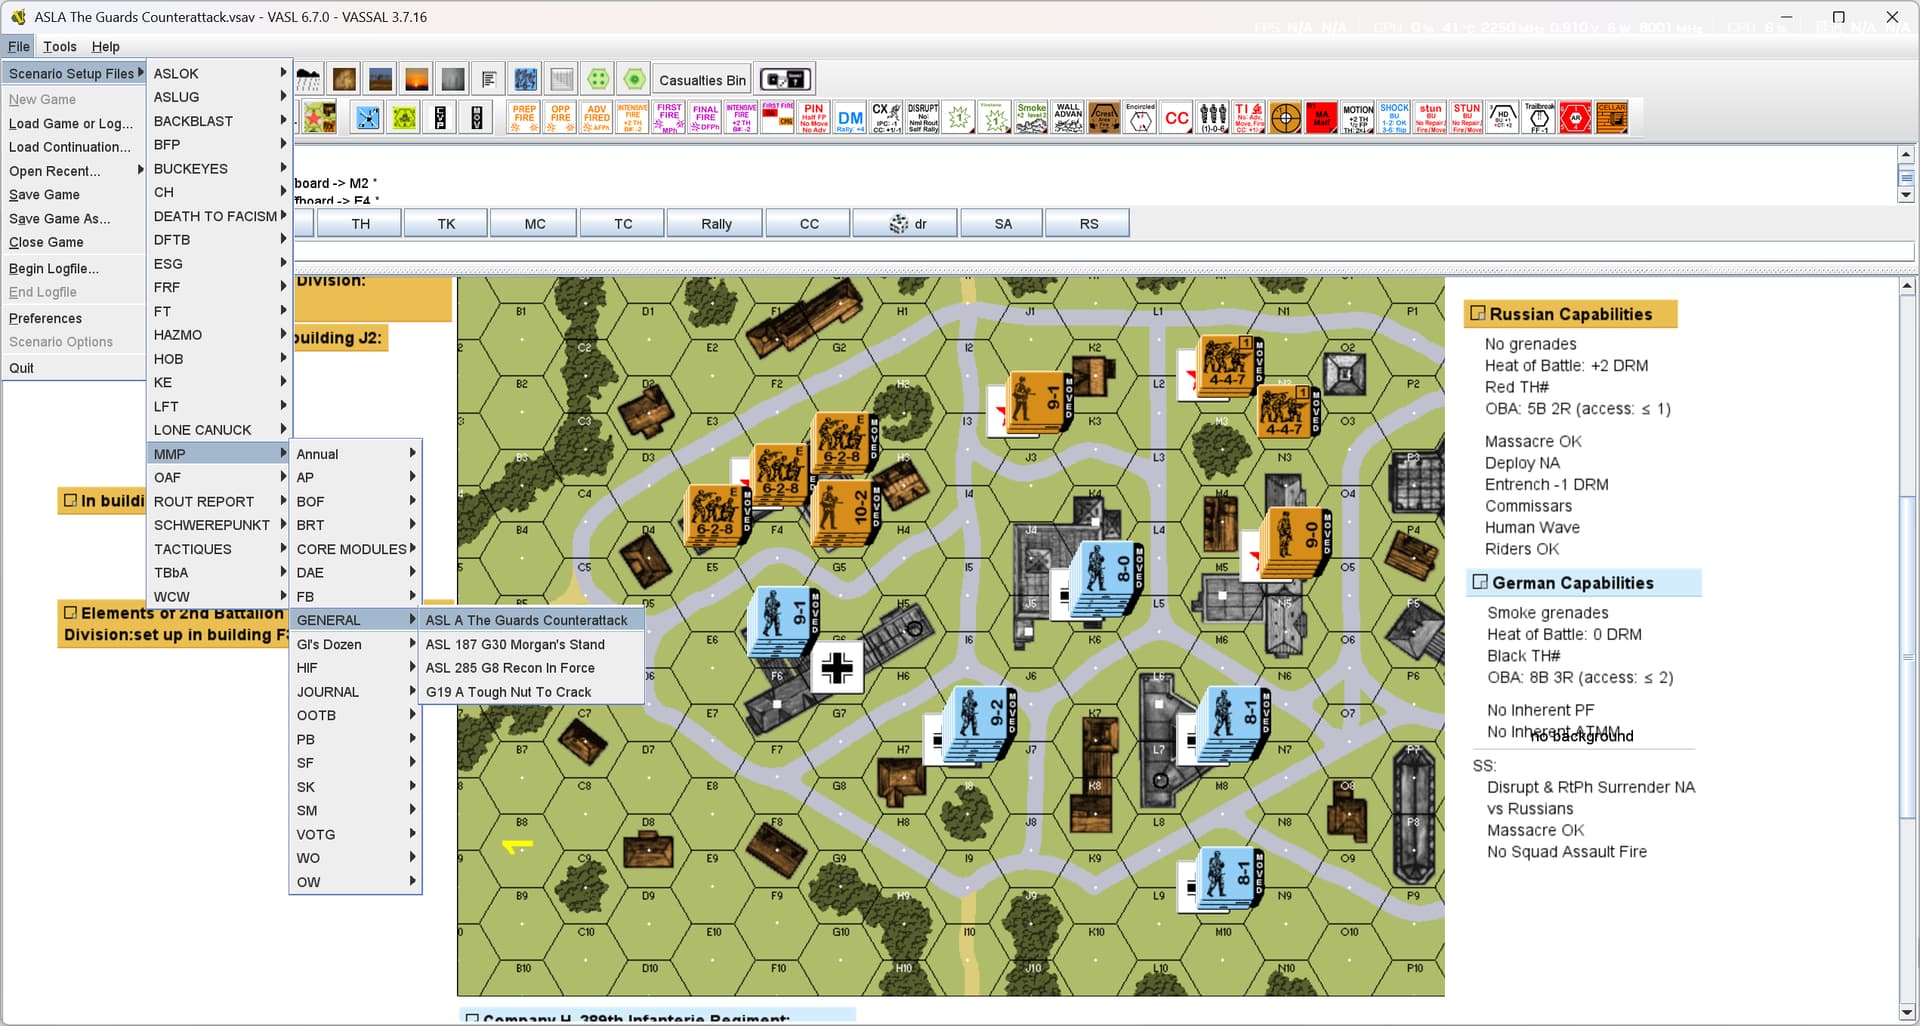Click the Motion counter icon
The width and height of the screenshot is (1920, 1026).
(1357, 117)
